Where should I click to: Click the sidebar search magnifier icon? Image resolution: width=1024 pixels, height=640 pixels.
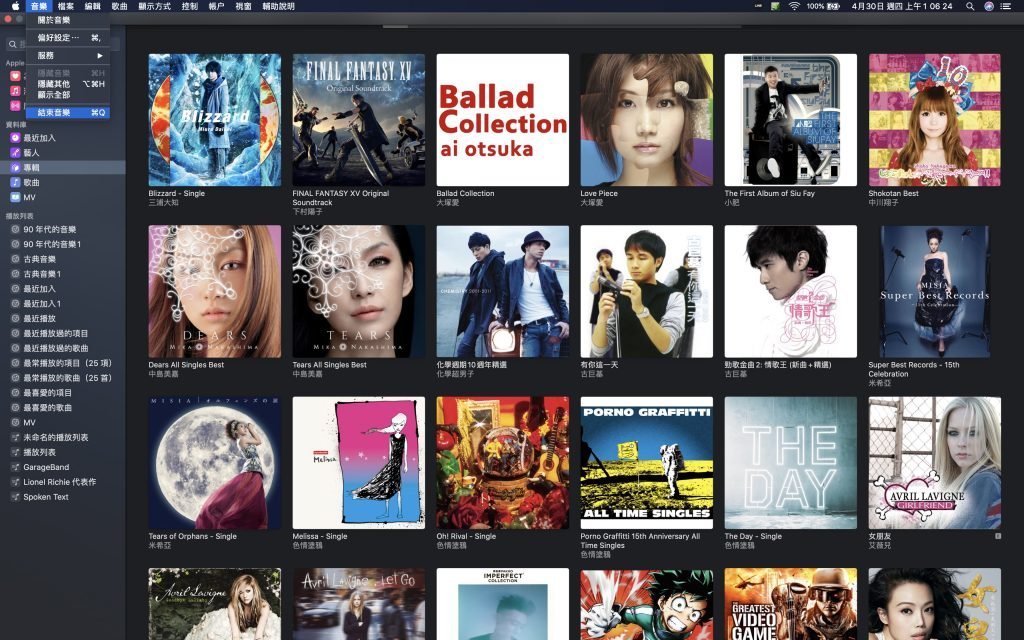click(12, 44)
